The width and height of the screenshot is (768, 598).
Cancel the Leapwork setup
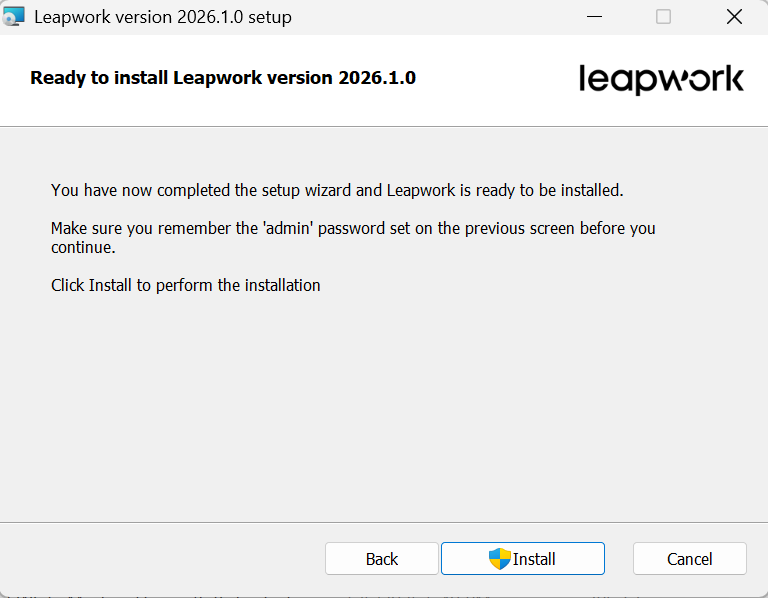(x=690, y=558)
